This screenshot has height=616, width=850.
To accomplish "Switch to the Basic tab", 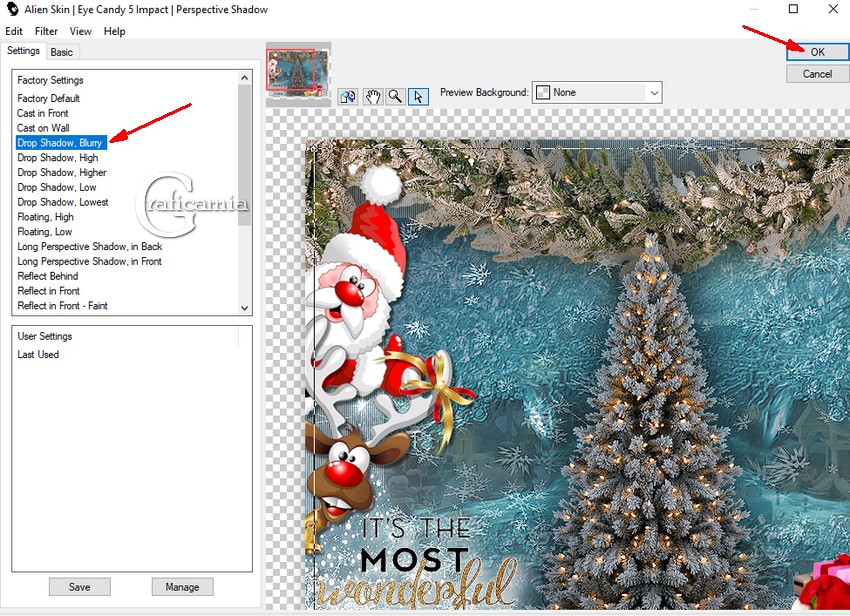I will 62,52.
